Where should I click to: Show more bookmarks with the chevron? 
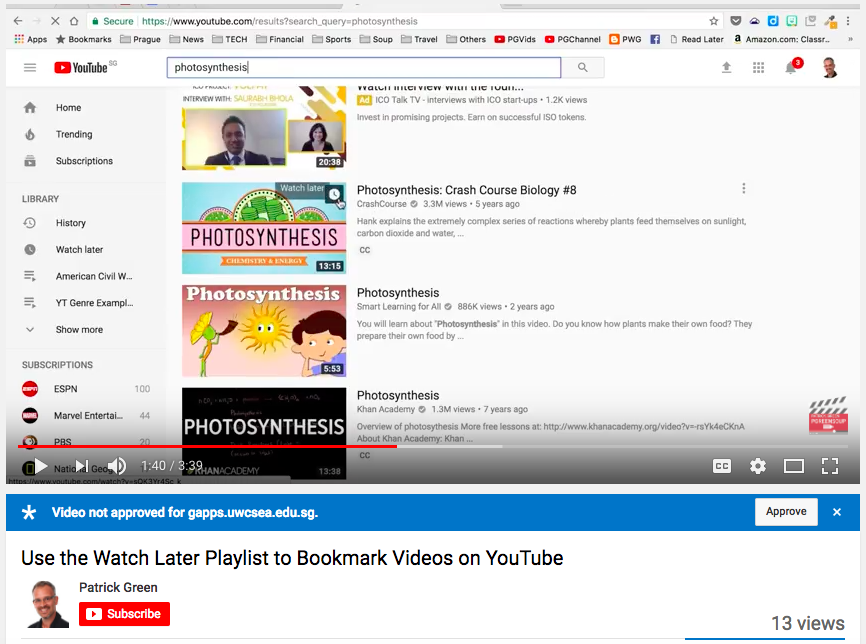pos(850,39)
